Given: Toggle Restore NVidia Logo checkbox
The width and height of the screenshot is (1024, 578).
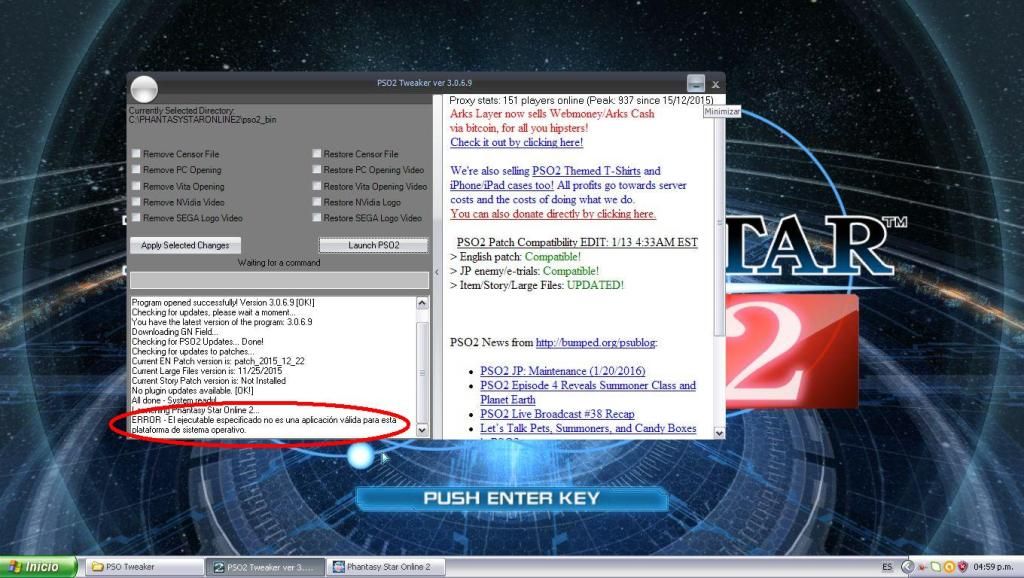Looking at the screenshot, I should coord(317,202).
